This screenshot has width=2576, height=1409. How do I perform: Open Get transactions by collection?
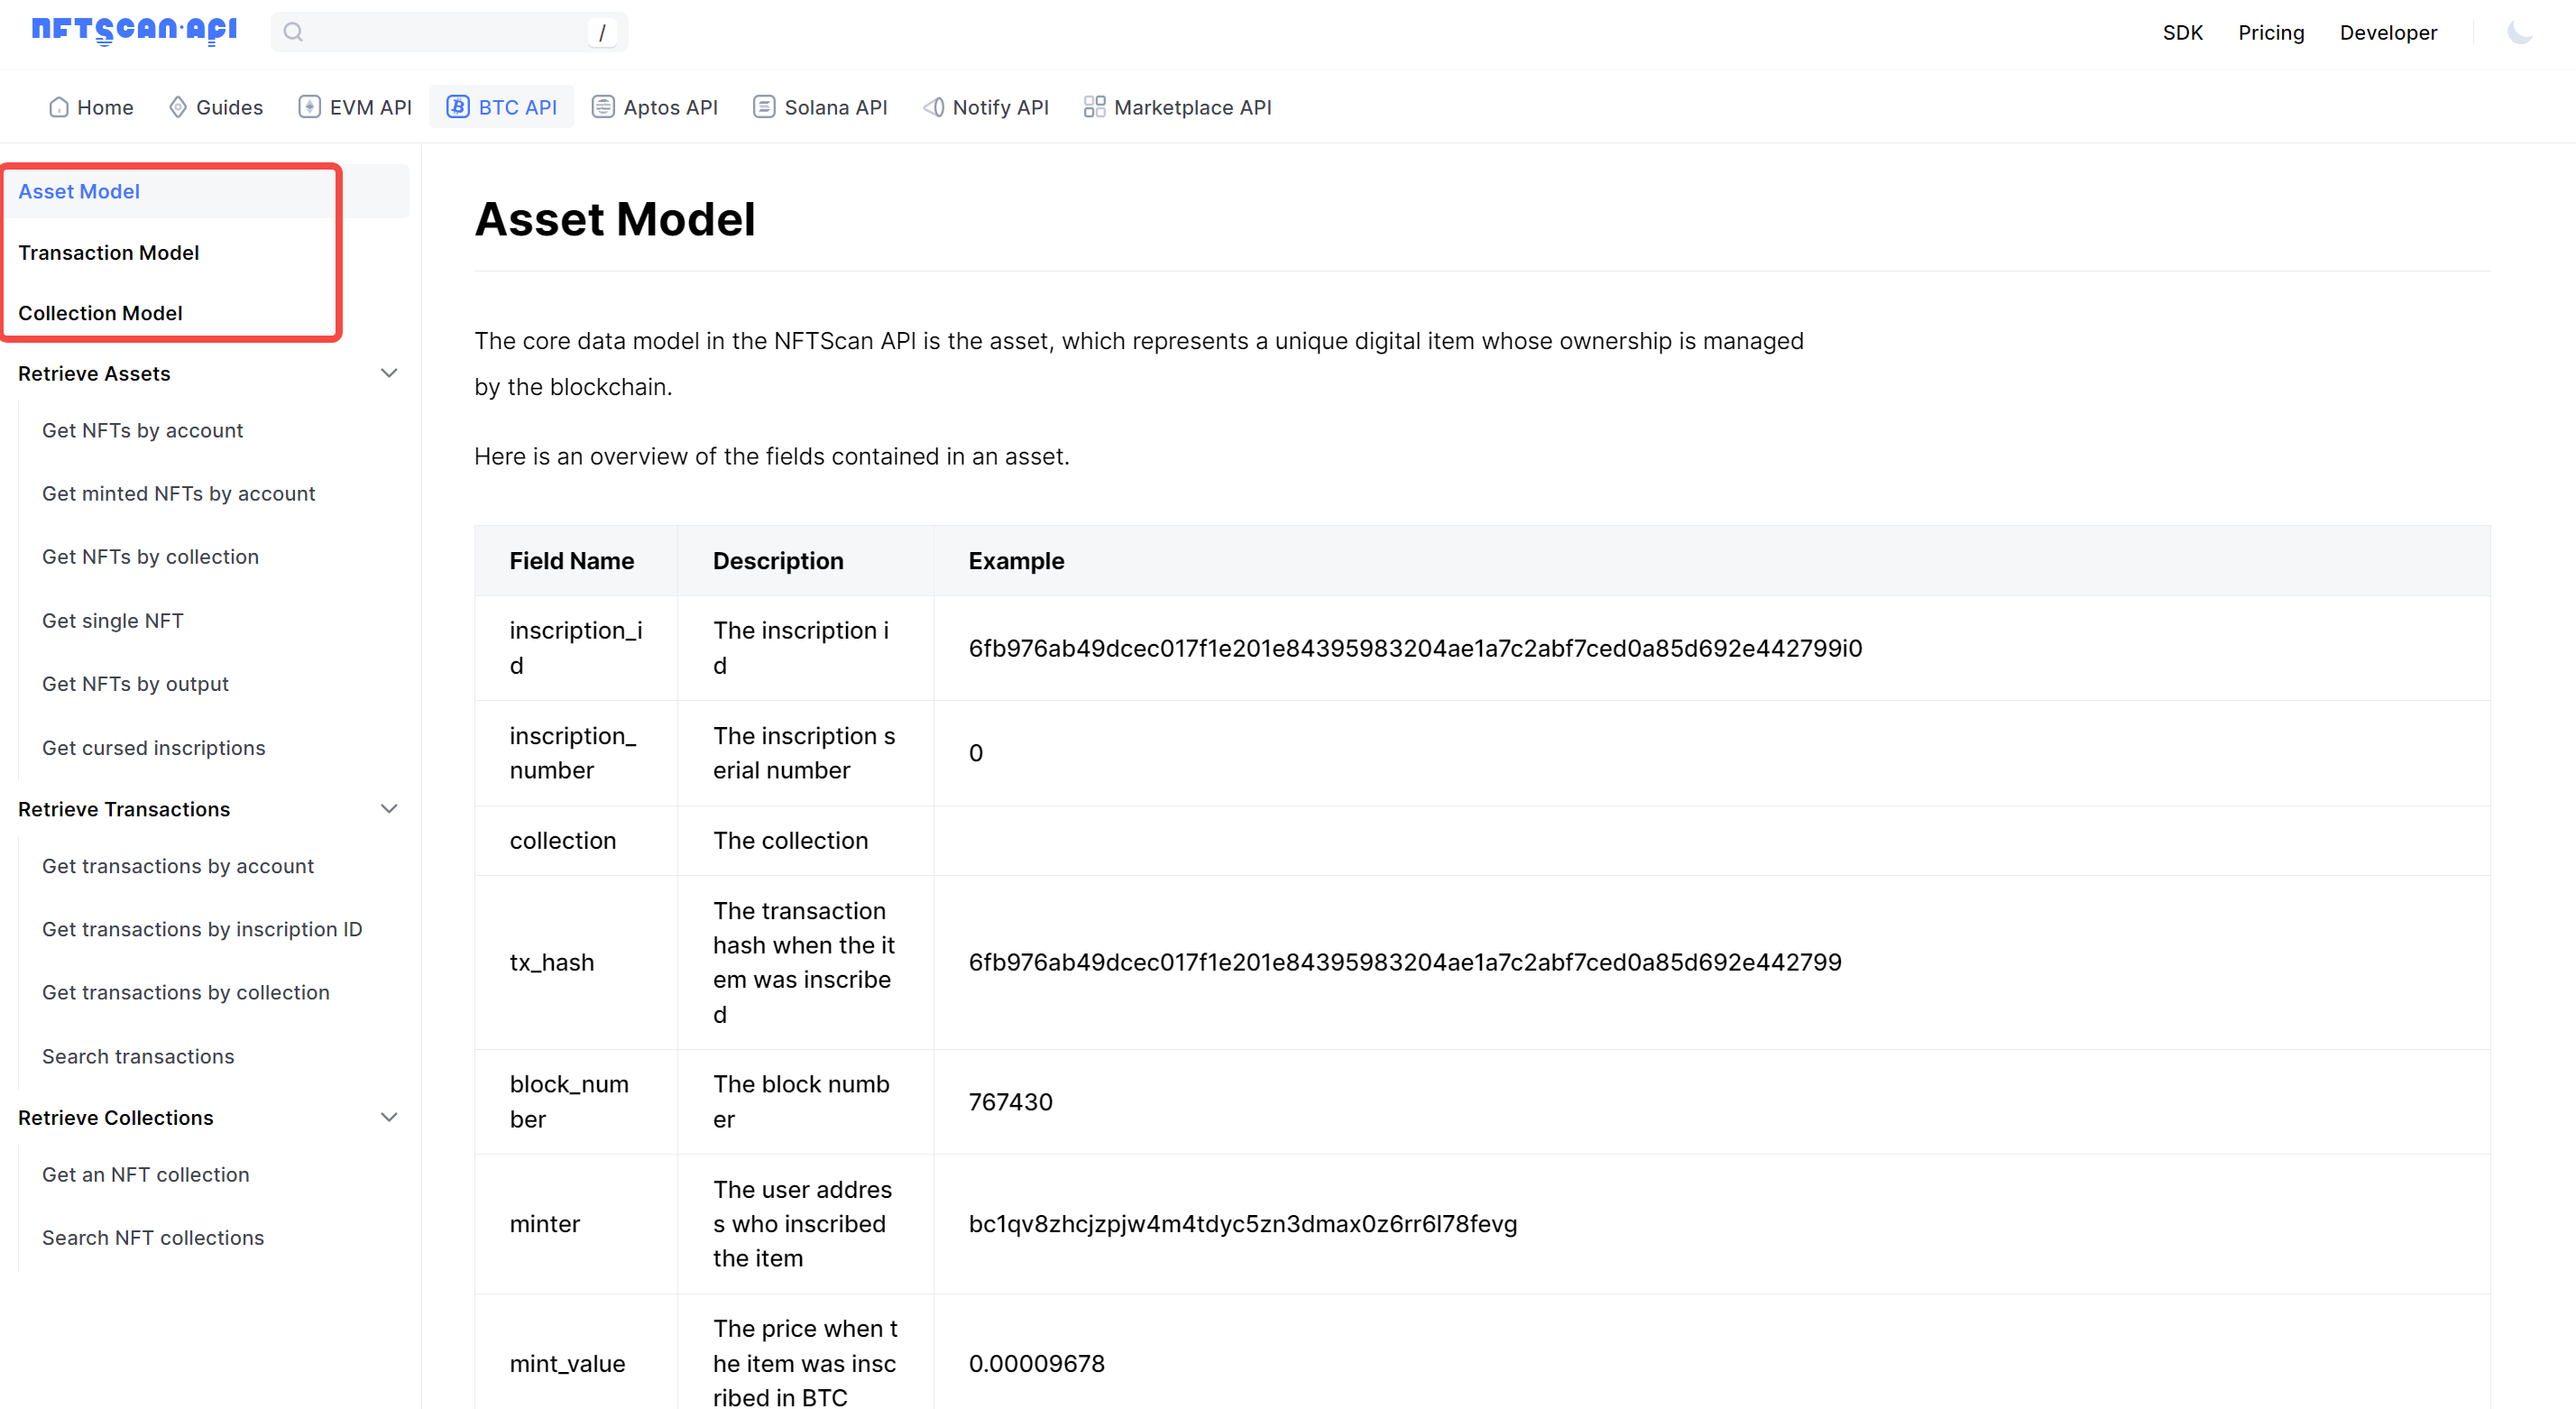click(x=185, y=991)
